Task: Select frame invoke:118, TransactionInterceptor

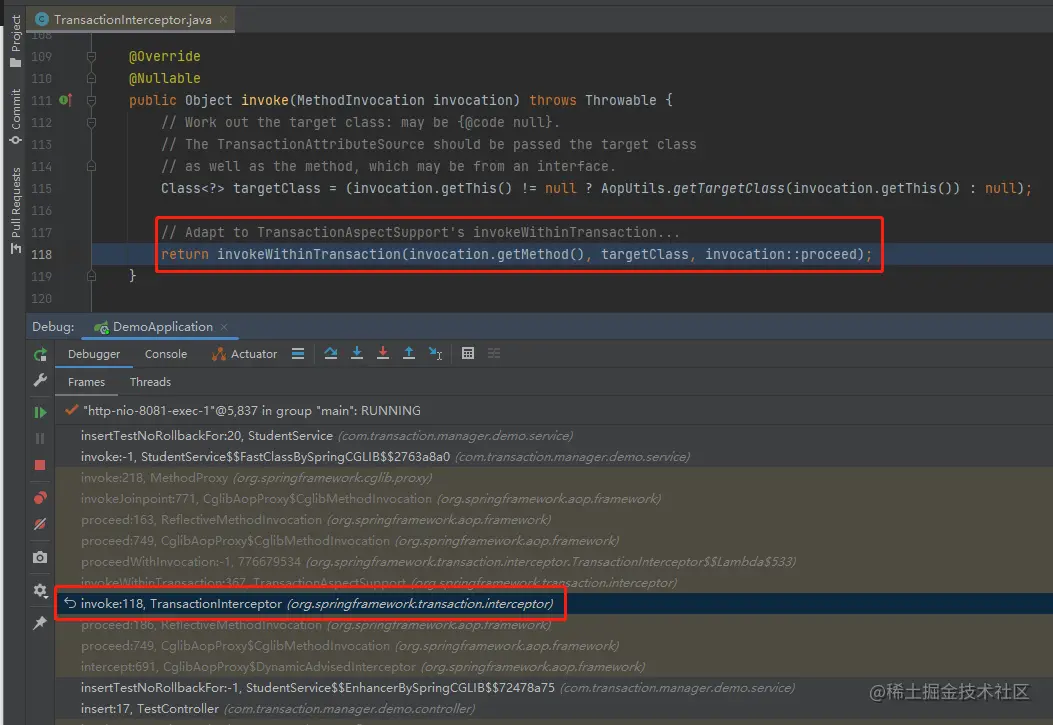Action: coord(553,603)
